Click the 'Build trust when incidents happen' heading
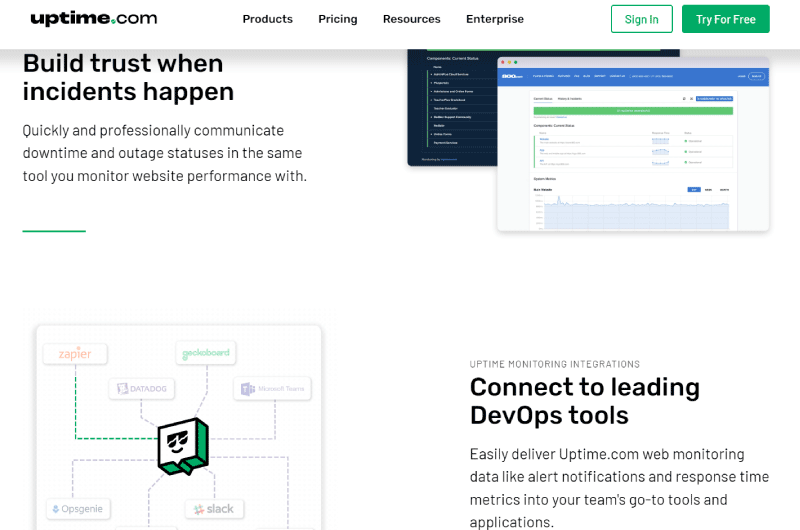This screenshot has height=530, width=800. coord(128,78)
